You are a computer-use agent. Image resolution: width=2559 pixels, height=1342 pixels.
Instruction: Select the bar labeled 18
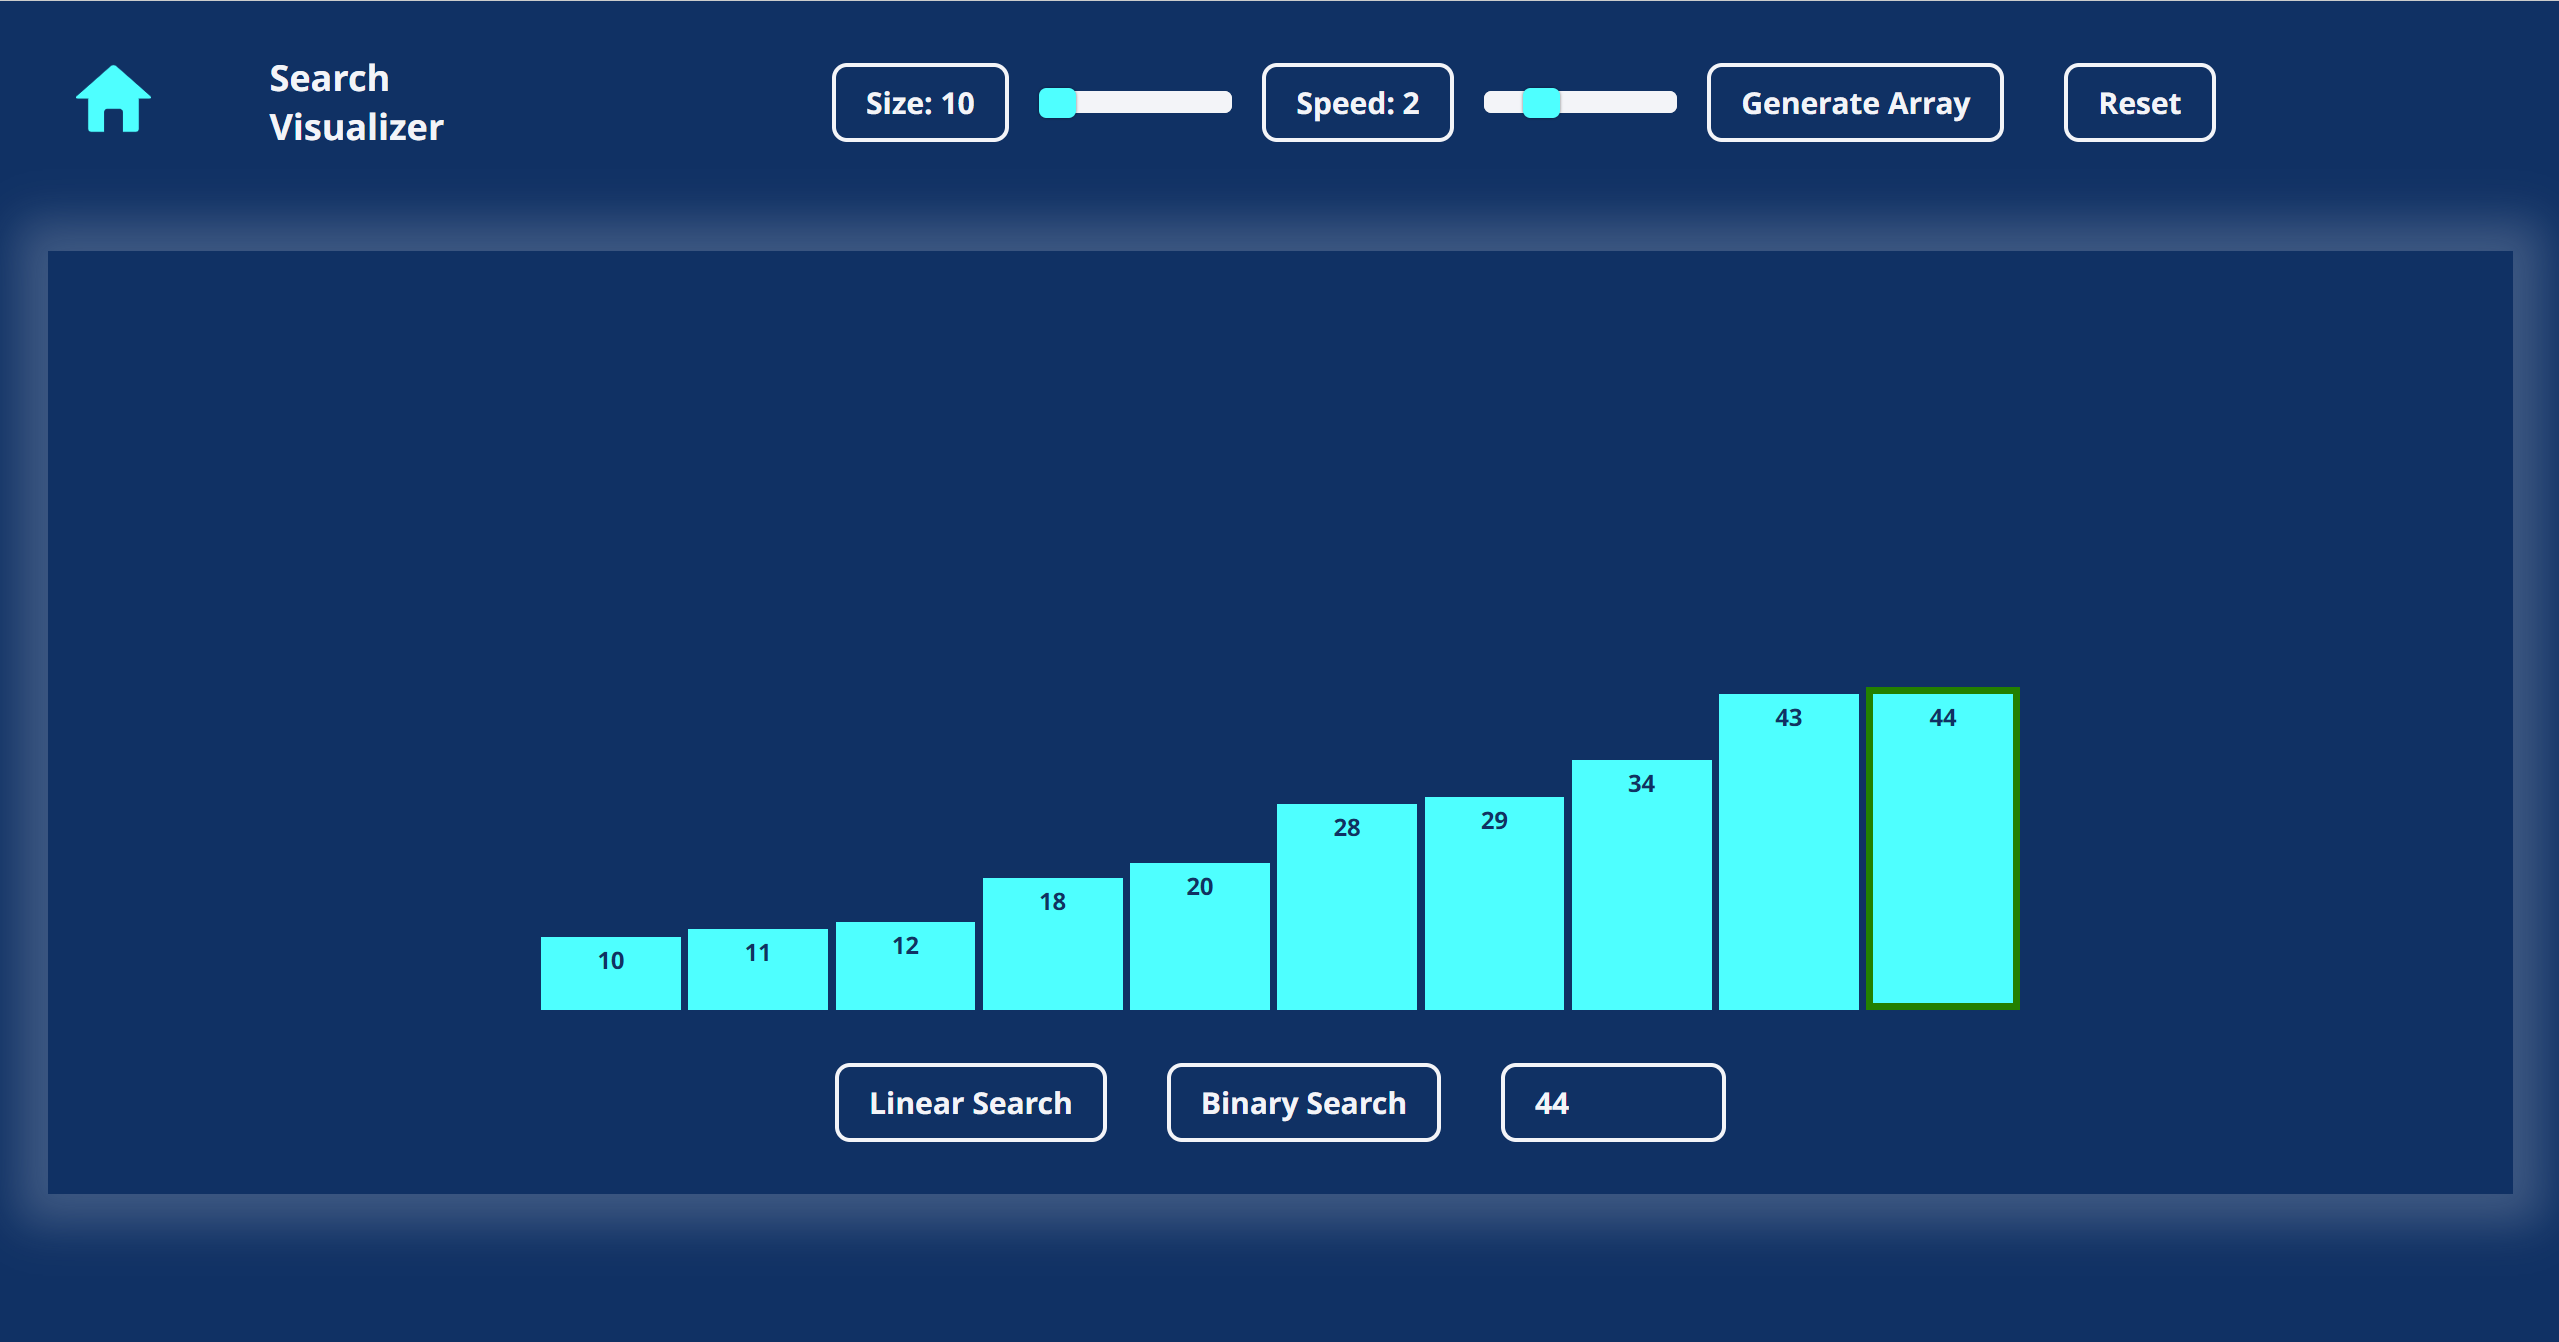tap(1052, 944)
